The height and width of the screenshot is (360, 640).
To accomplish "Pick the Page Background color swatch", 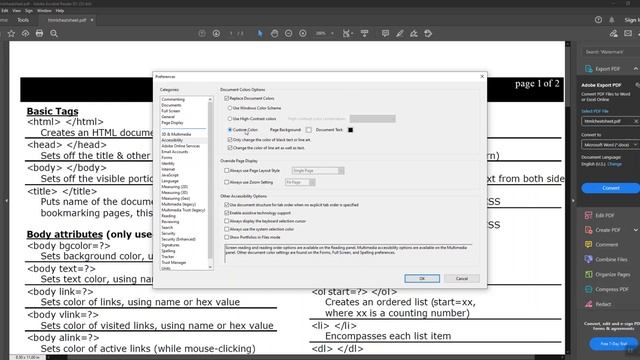I will 309,130.
